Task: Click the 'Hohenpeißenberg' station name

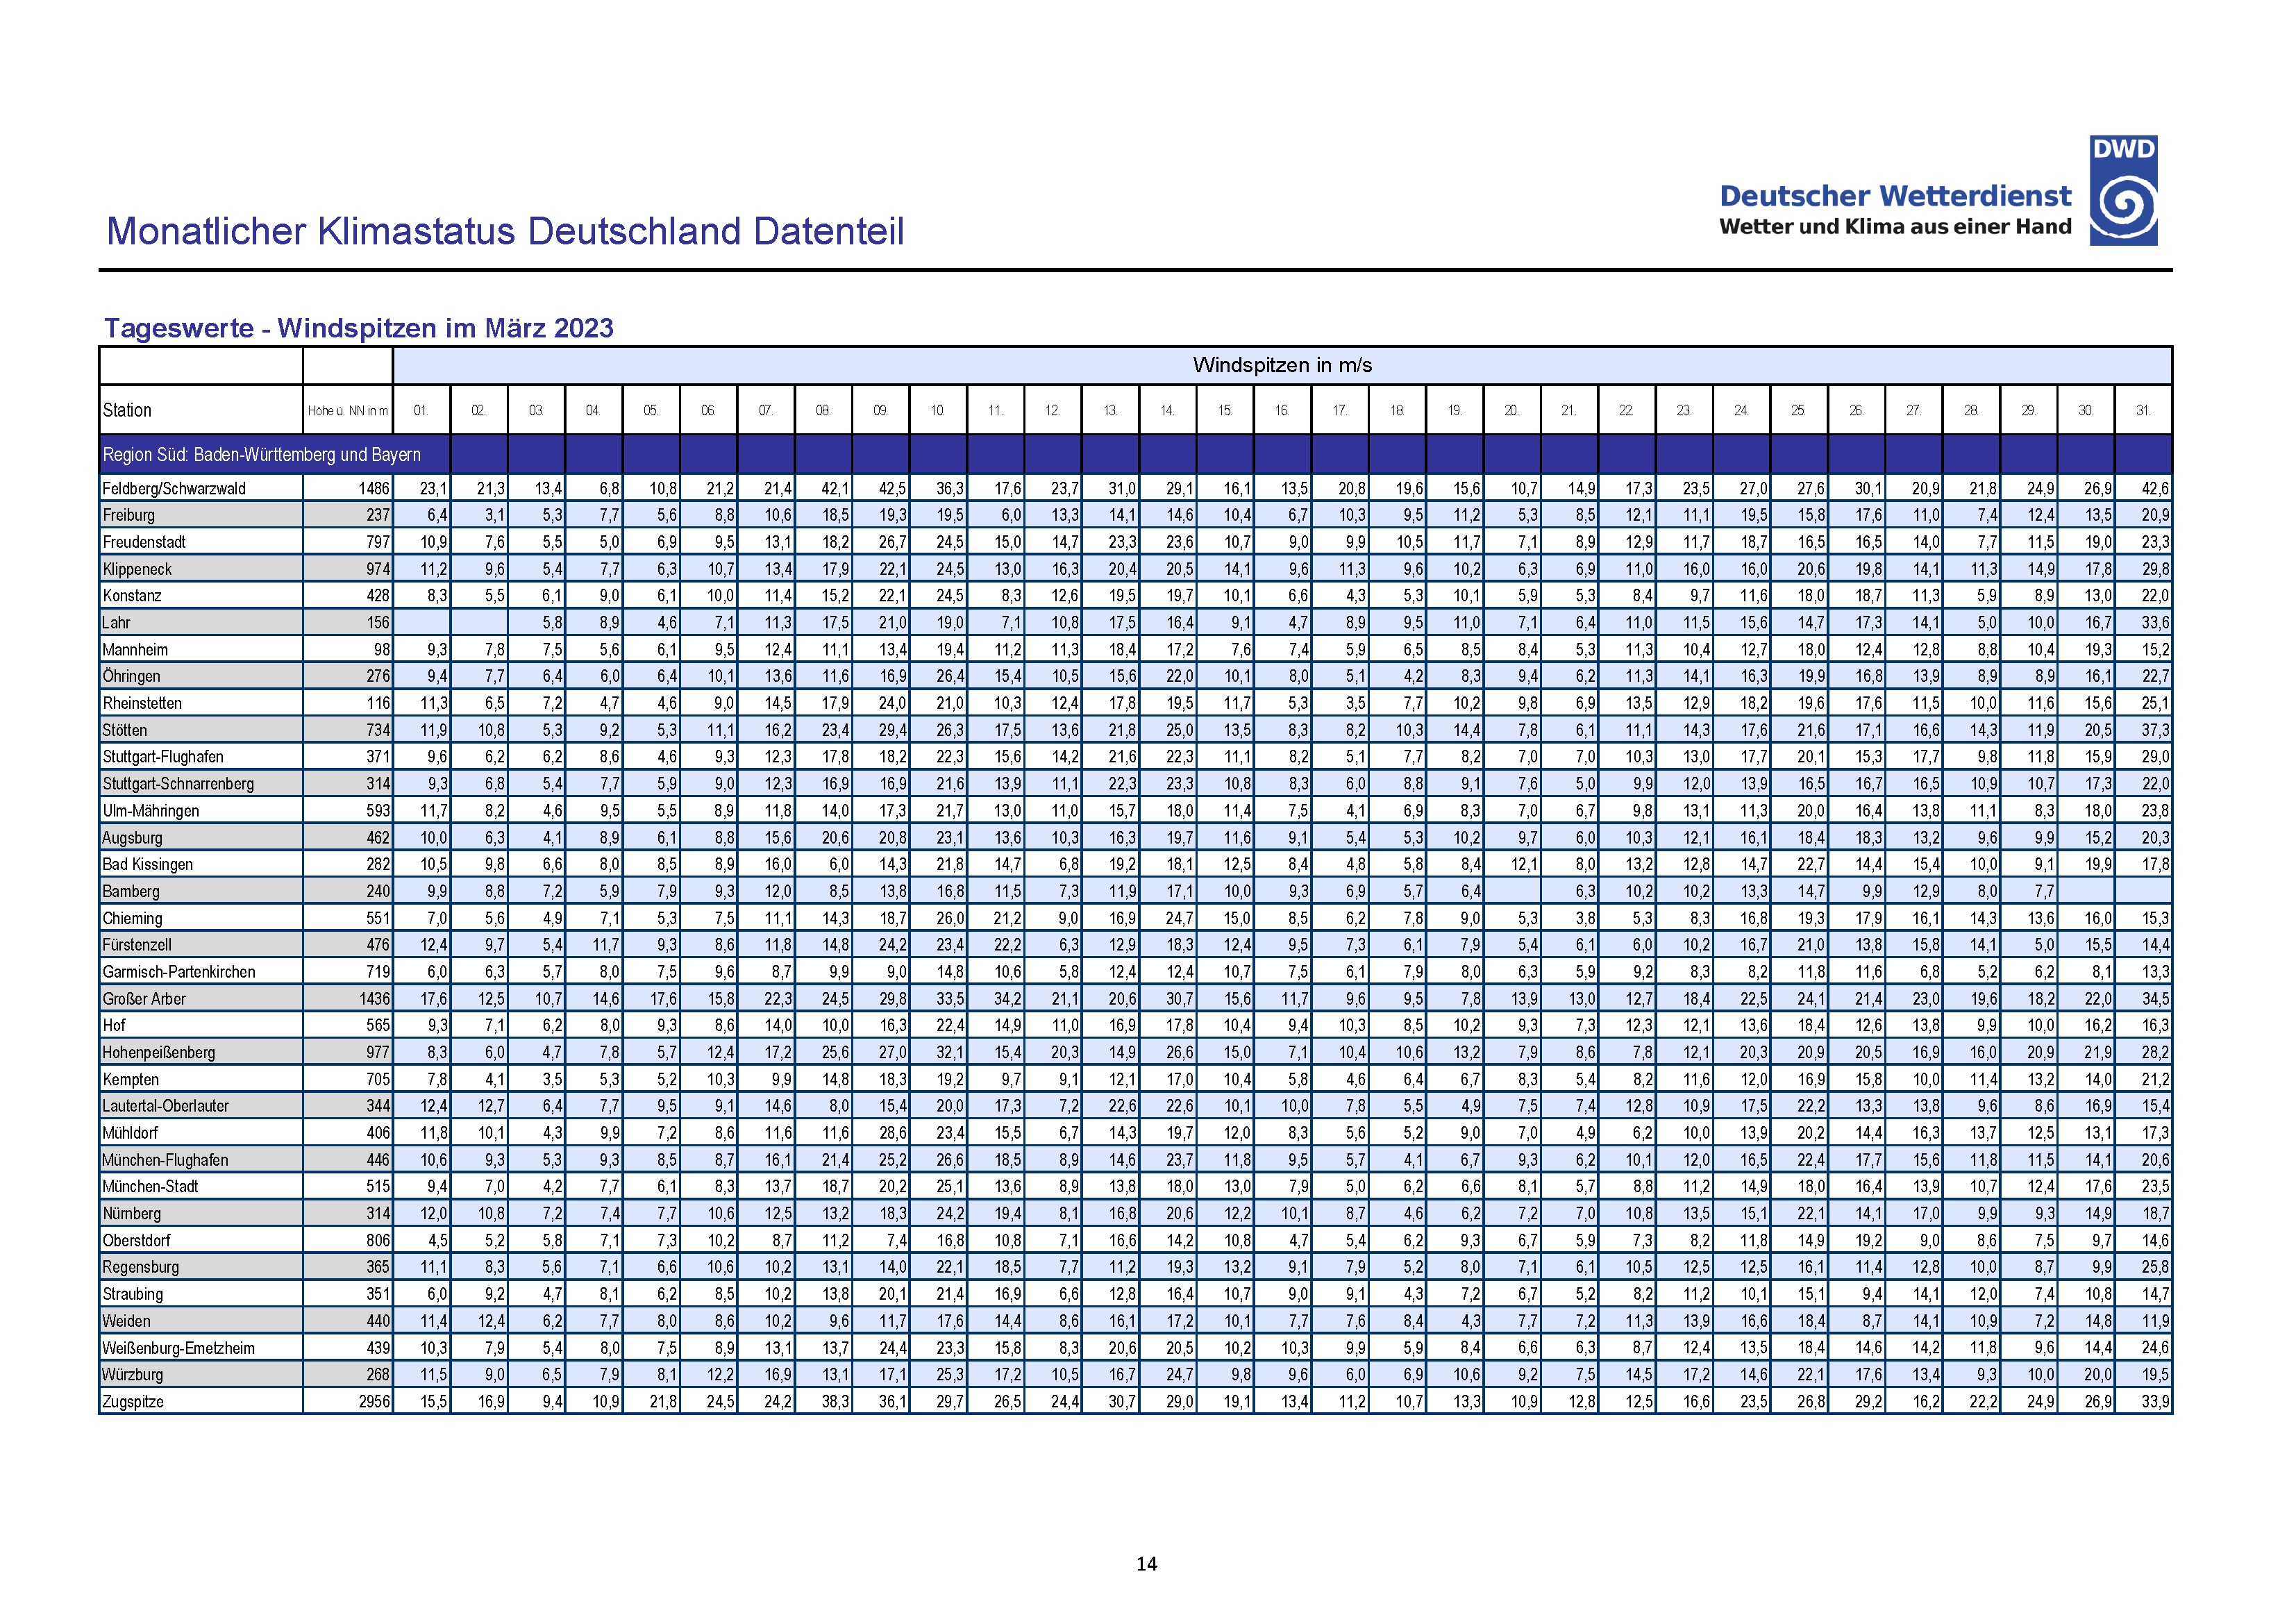Action: pos(158,1052)
